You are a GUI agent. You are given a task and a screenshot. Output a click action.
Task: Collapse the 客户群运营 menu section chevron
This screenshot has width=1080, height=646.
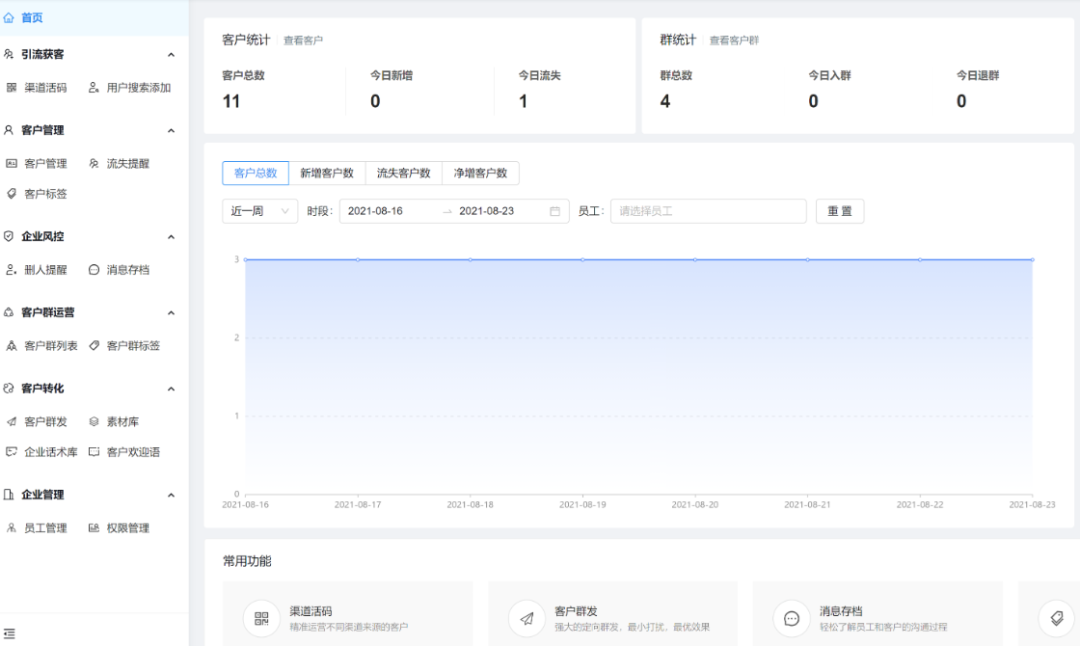click(x=171, y=313)
